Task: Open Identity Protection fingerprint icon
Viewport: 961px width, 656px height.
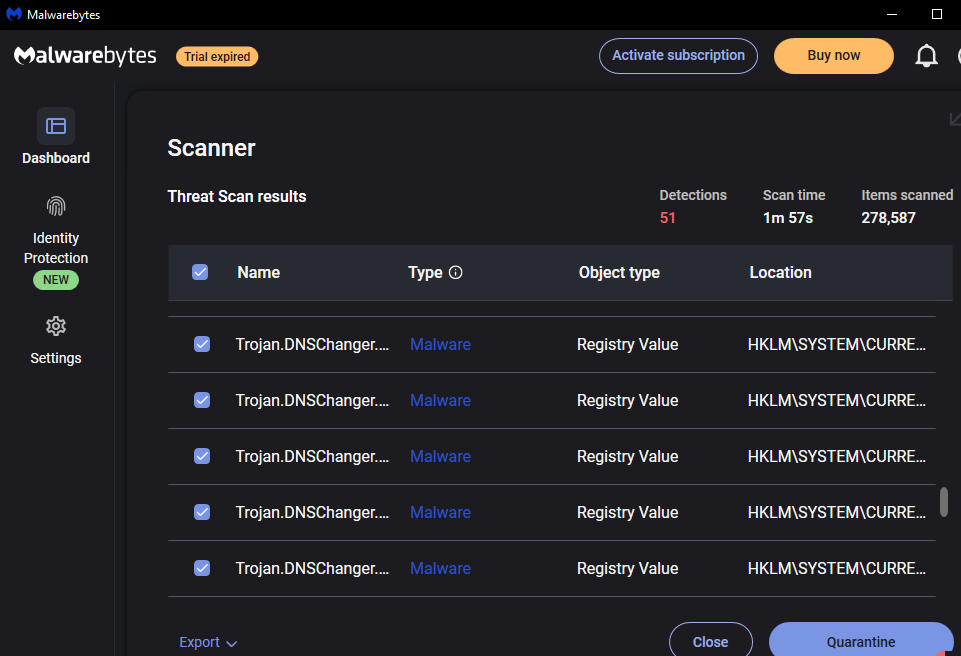Action: [56, 207]
